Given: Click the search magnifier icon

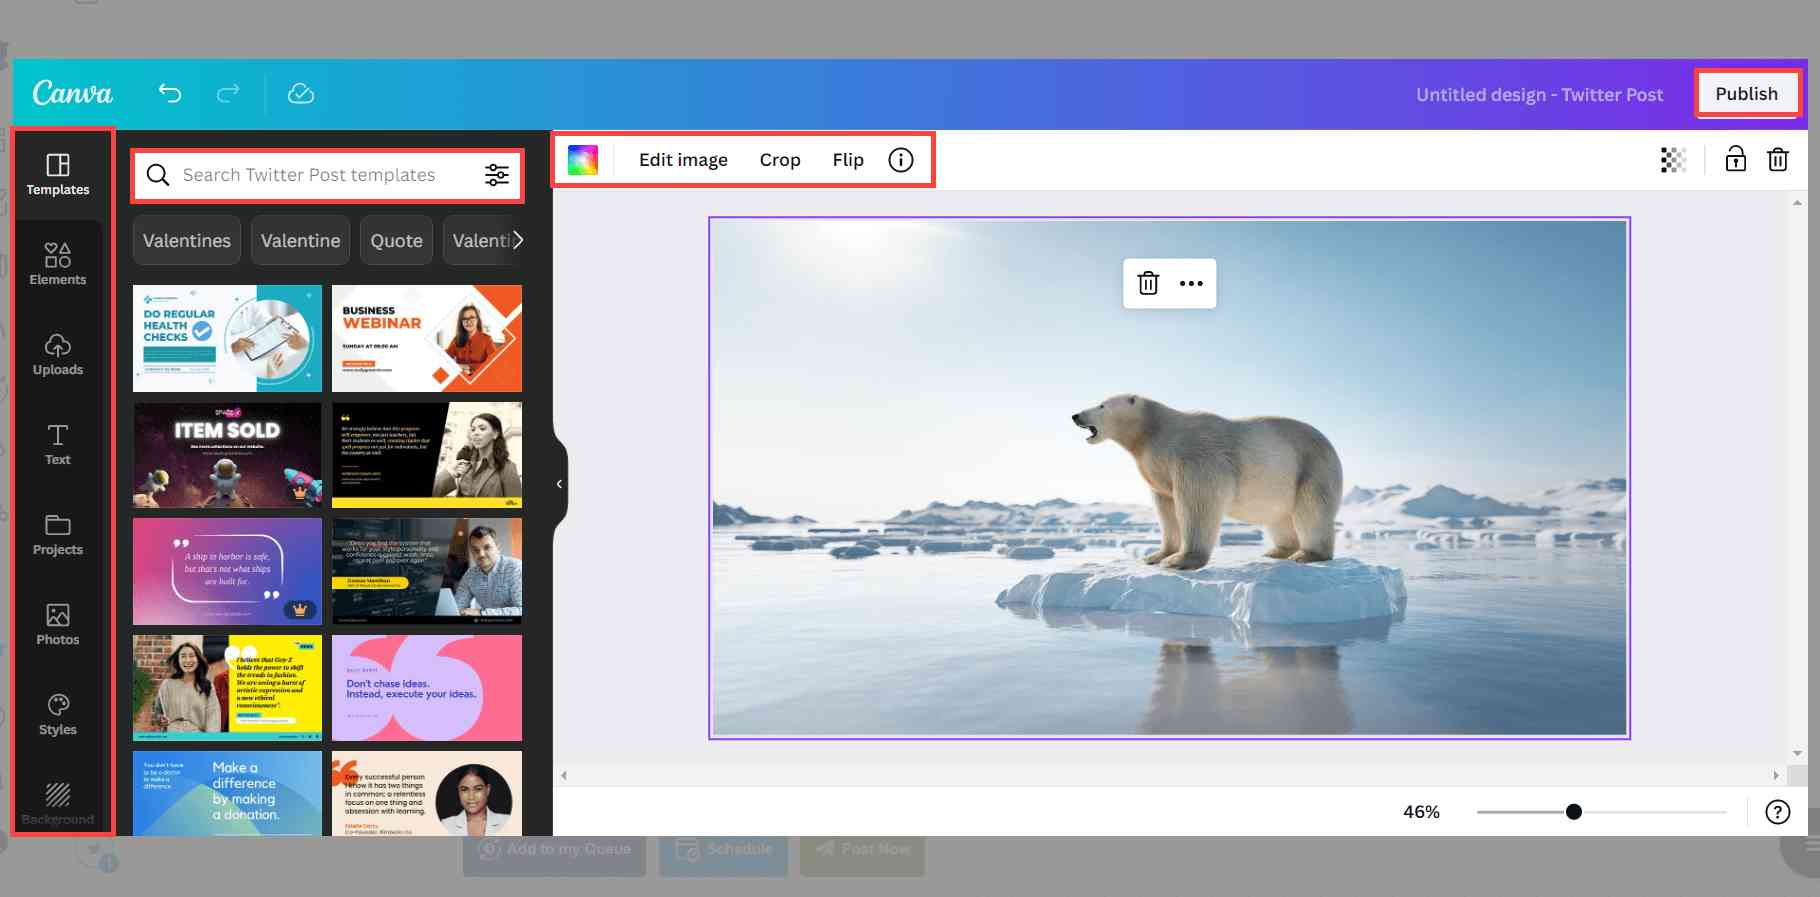Looking at the screenshot, I should tap(158, 175).
